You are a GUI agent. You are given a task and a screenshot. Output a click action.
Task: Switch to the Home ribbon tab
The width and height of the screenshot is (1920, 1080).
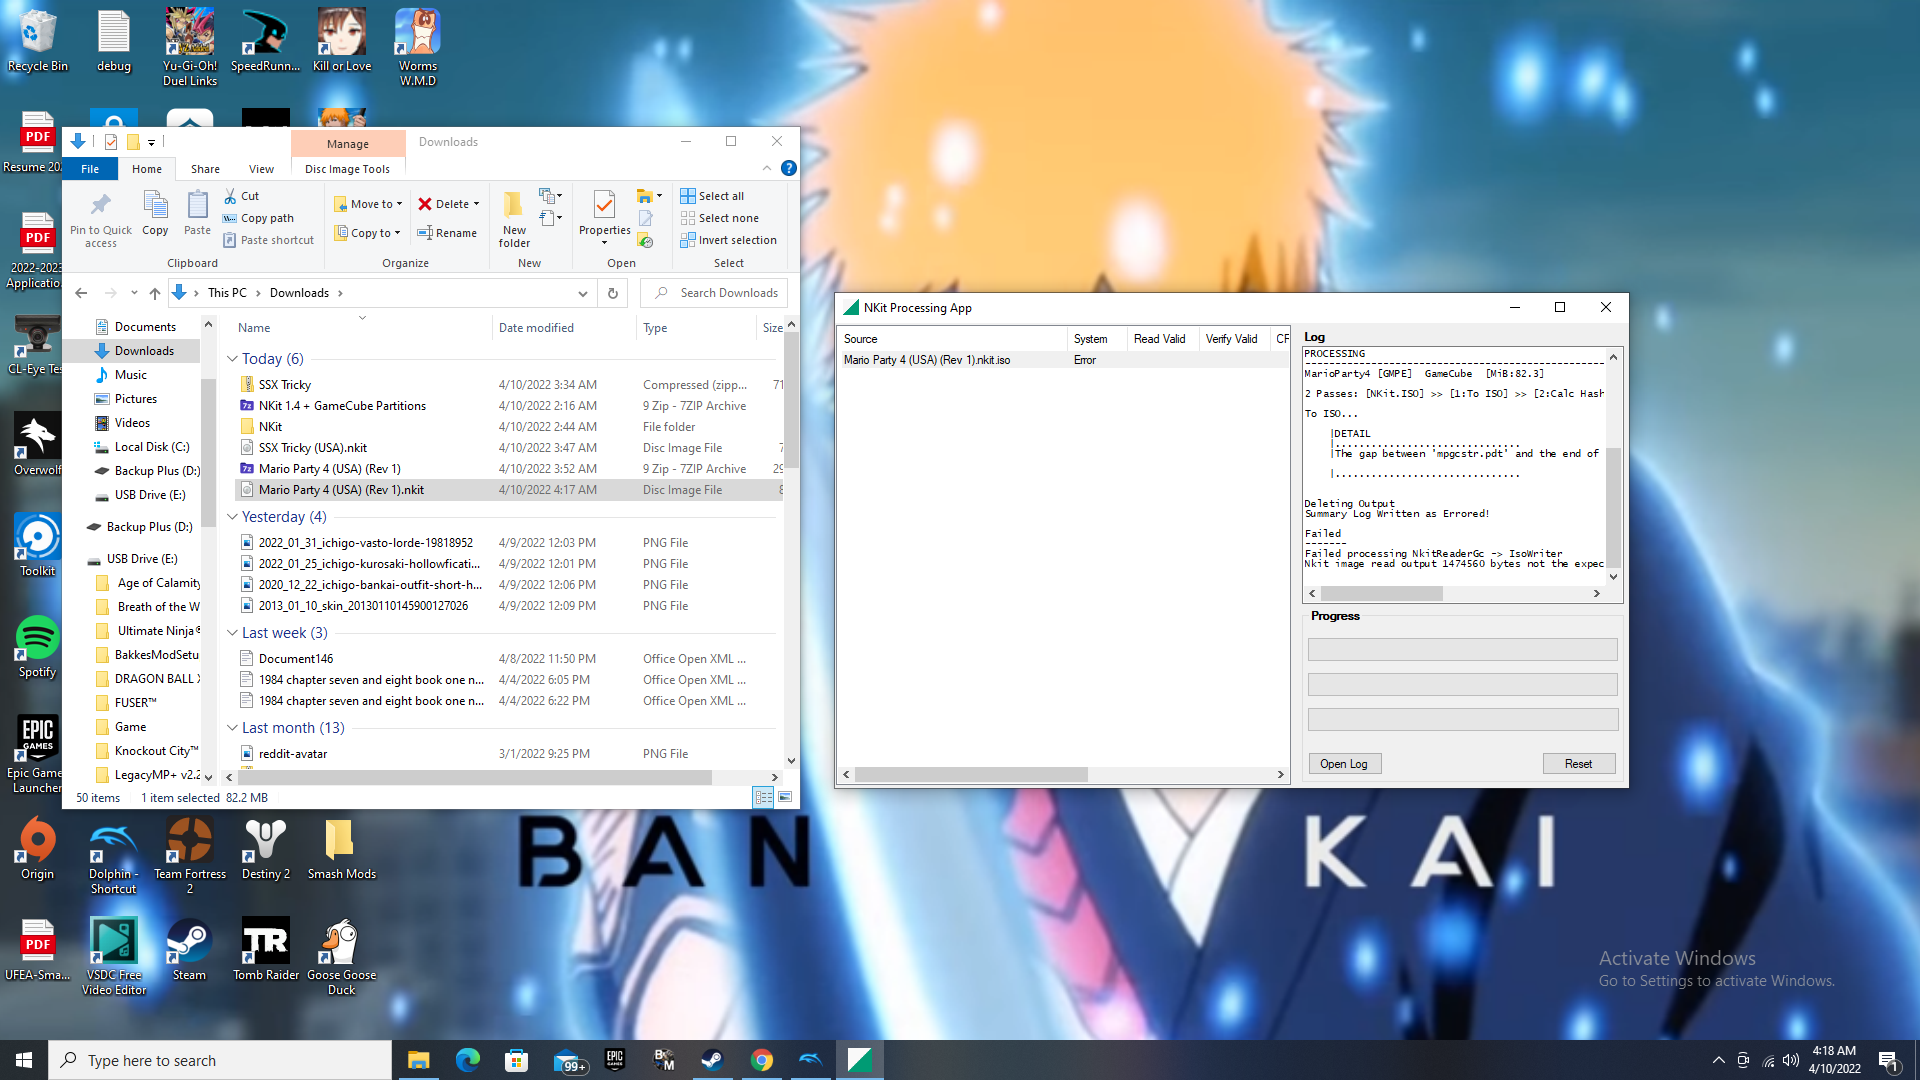147,169
